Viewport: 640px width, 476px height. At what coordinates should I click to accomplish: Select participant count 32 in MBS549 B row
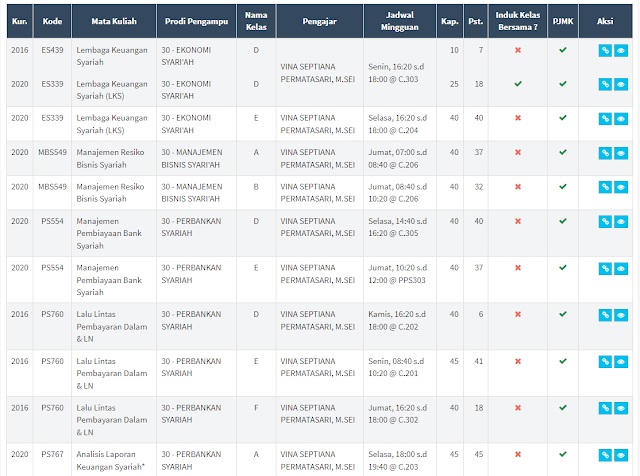tap(478, 187)
